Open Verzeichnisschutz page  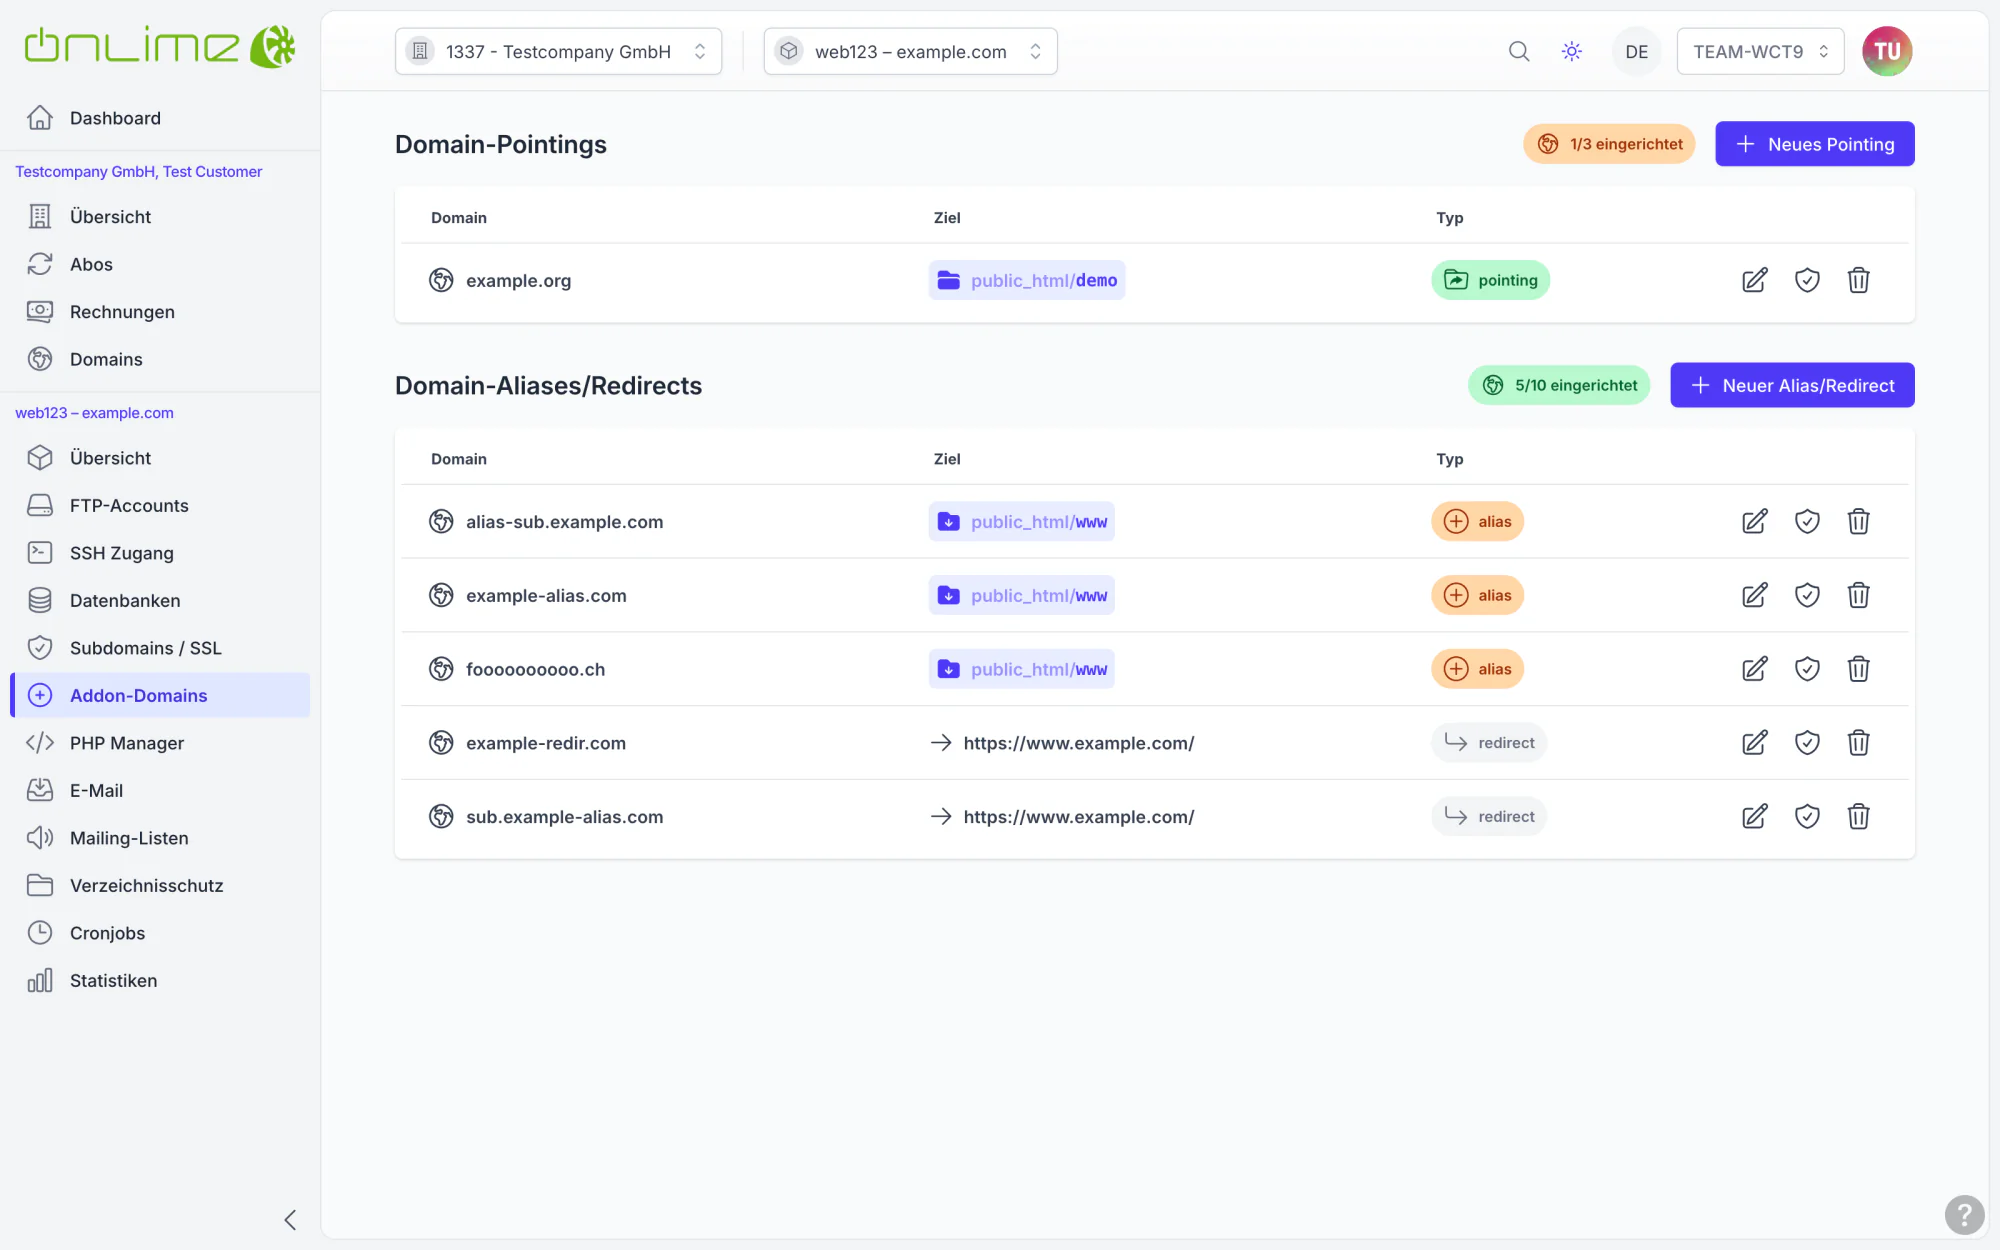[160, 886]
